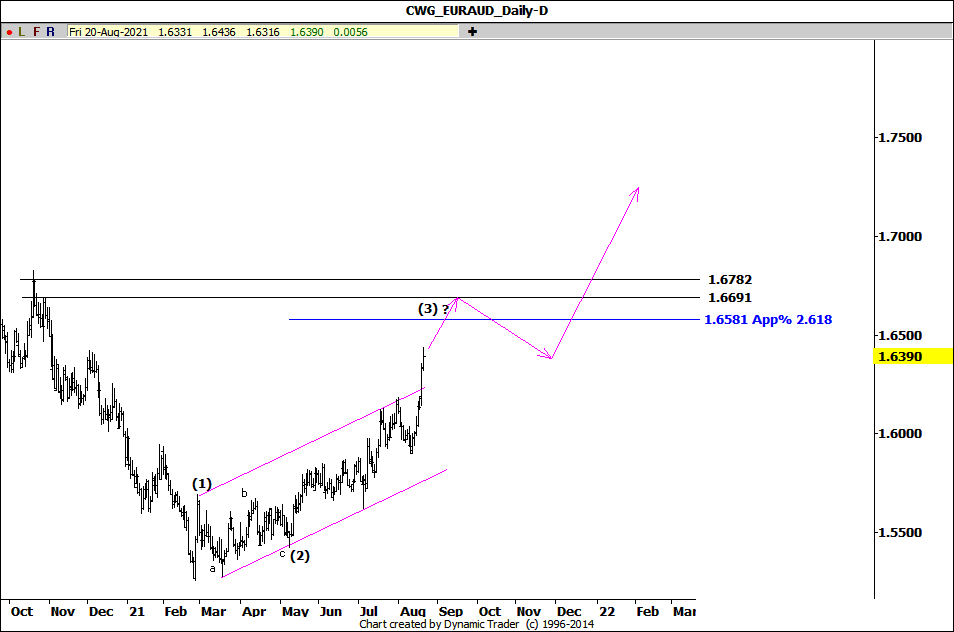Click the 1.7000 price axis label
954x632 pixels.
pos(900,237)
